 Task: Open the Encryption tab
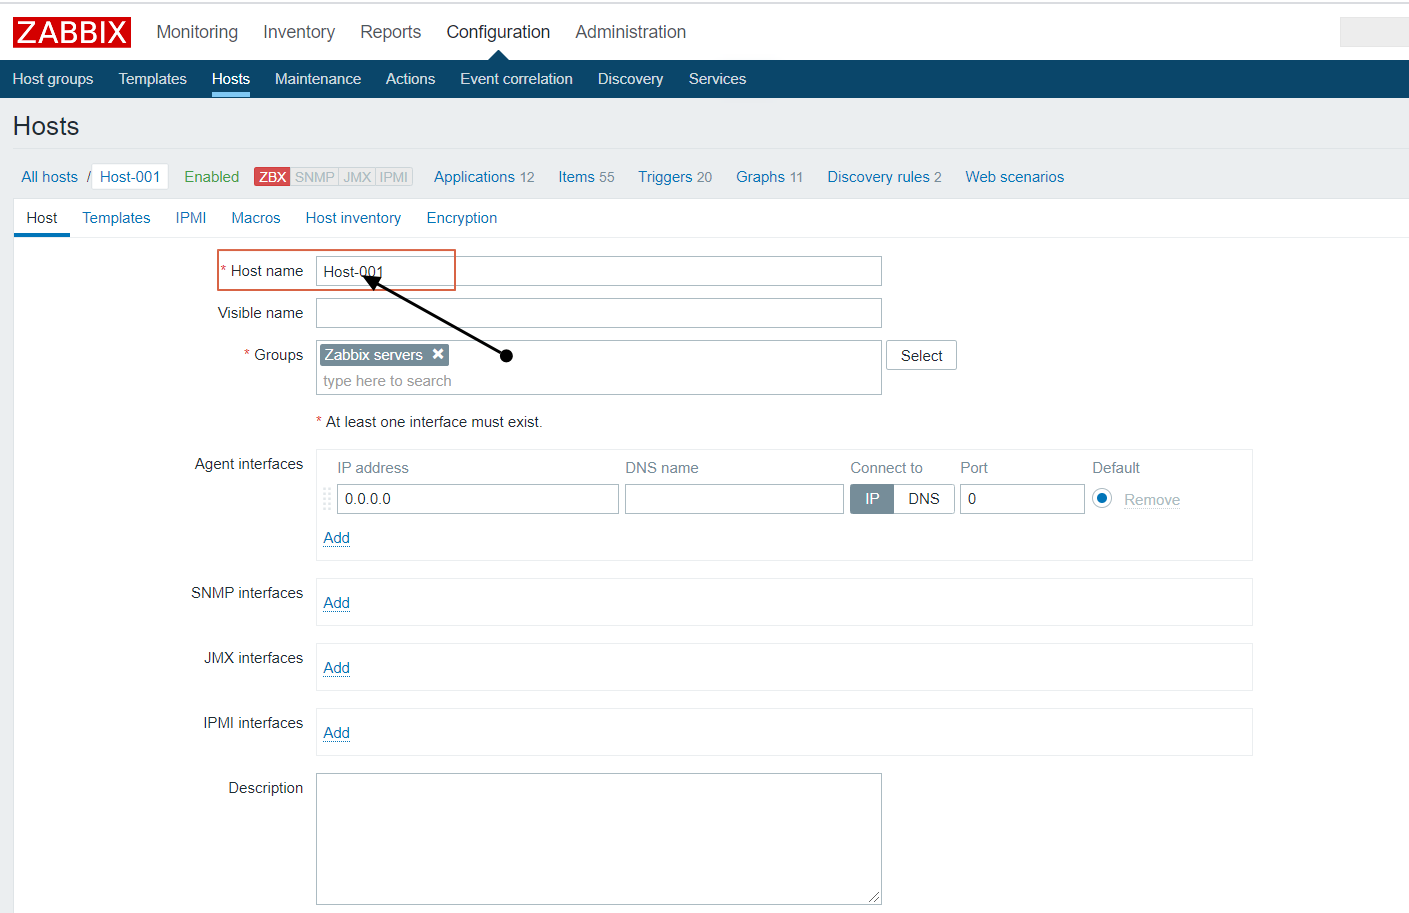(x=461, y=217)
